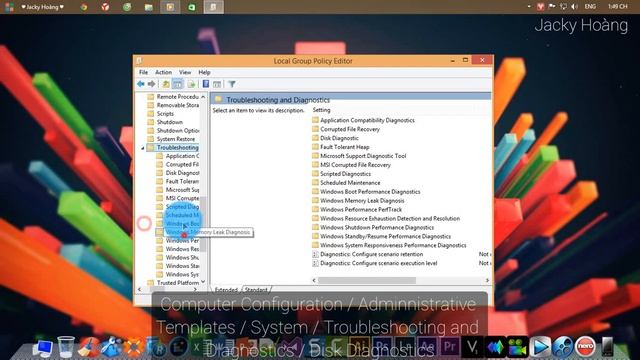Open Windows Memory Leak Diagnosis in list
This screenshot has height=360, width=640.
(358, 200)
